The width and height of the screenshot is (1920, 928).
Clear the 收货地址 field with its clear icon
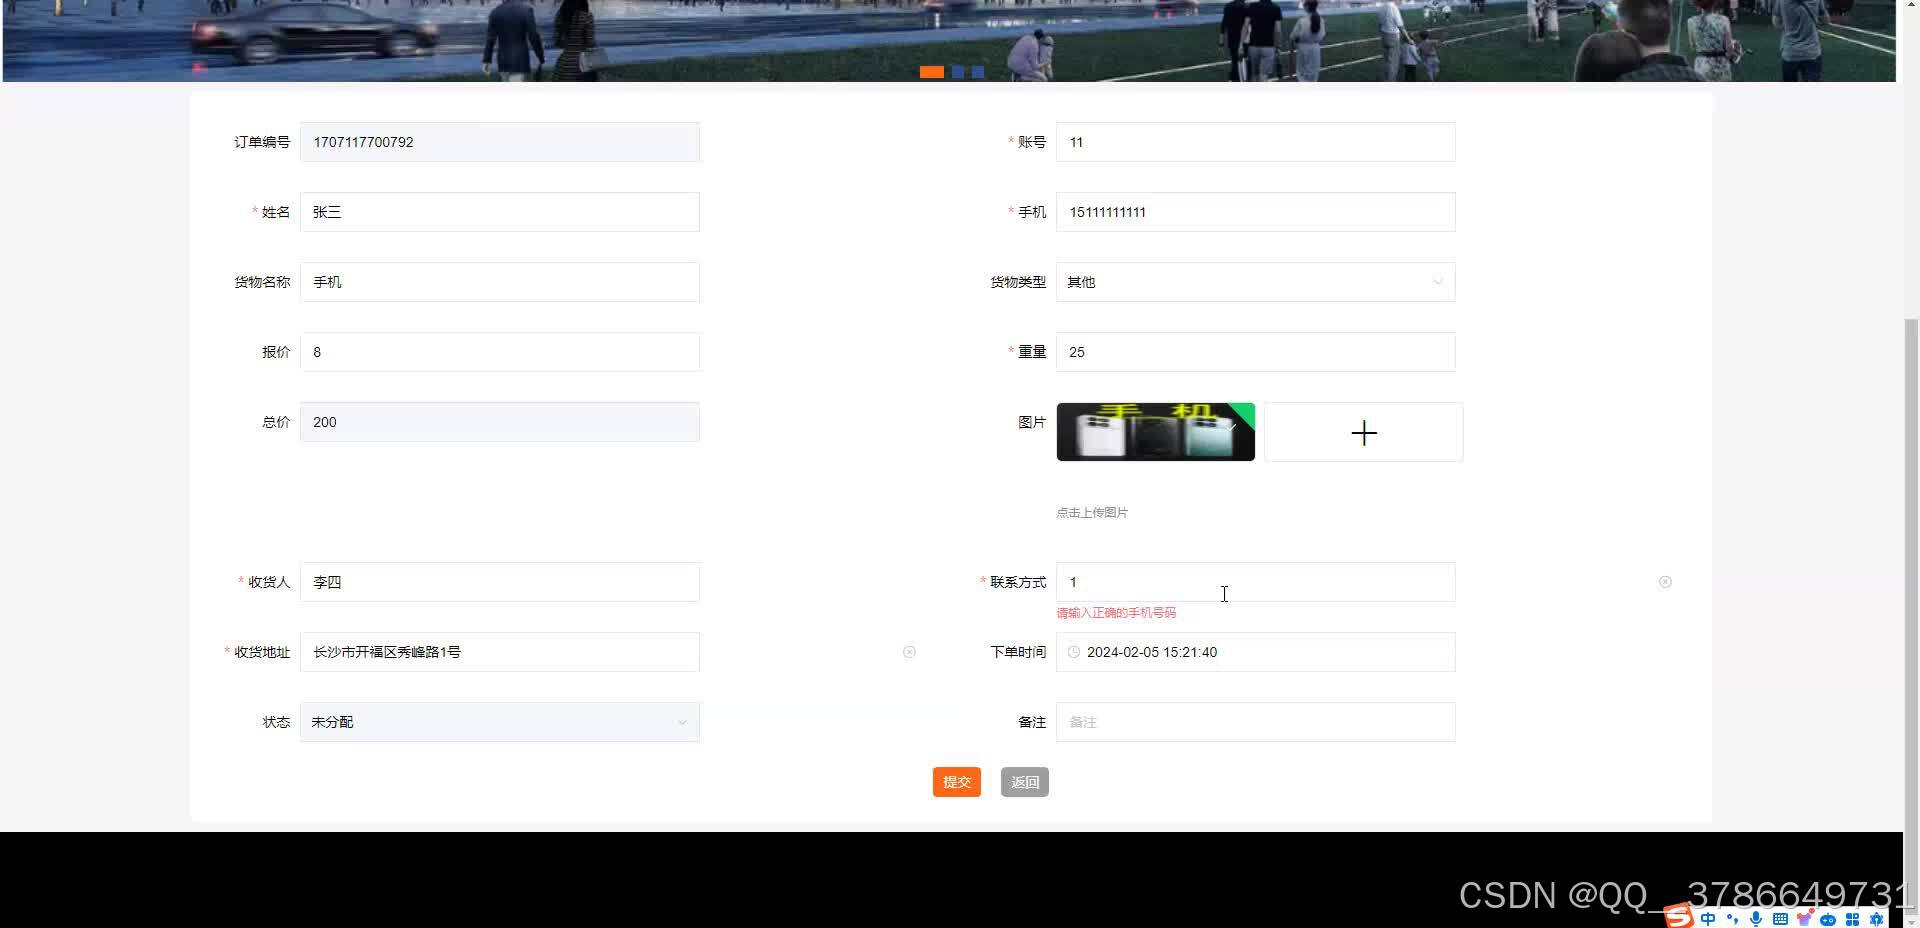tap(909, 652)
